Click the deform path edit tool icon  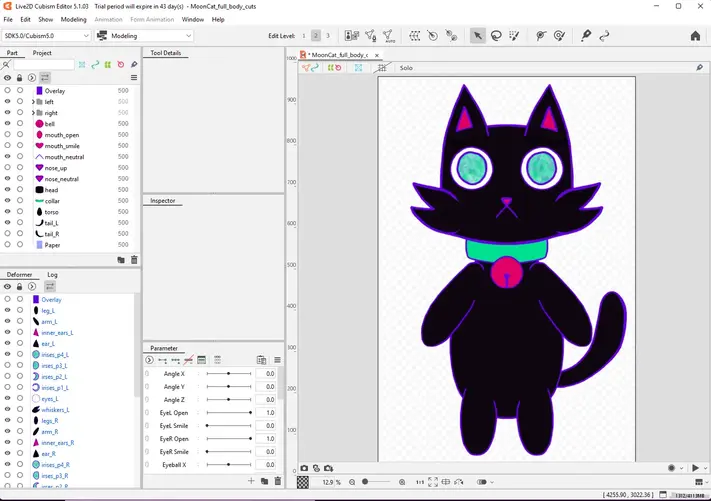[541, 36]
